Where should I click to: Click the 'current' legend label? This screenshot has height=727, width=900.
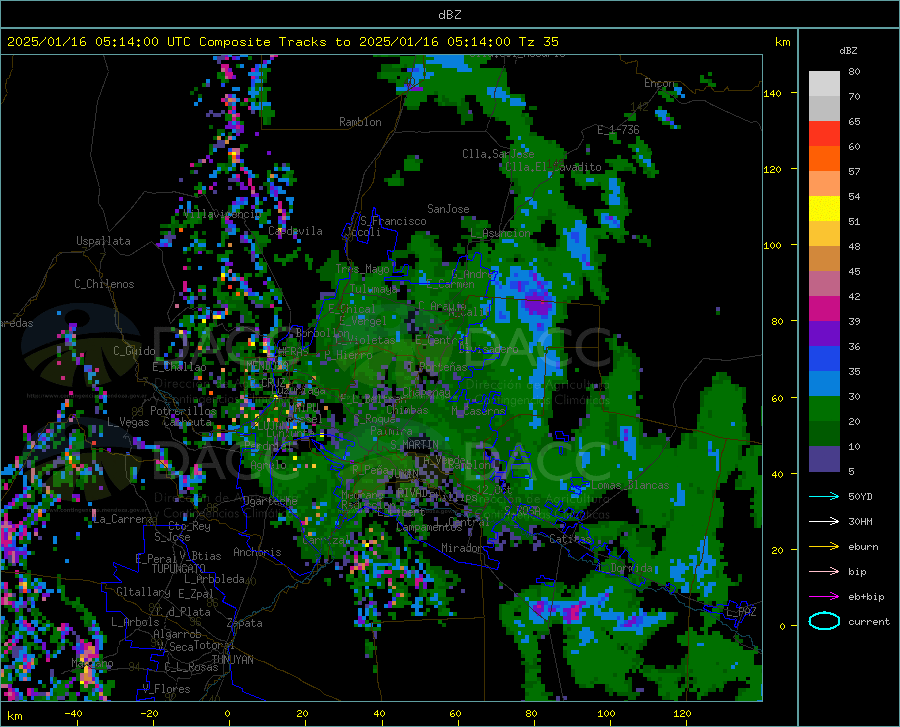pyautogui.click(x=868, y=621)
